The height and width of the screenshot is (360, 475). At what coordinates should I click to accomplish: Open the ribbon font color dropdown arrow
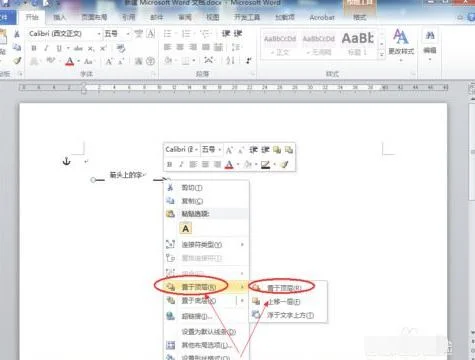coord(79,61)
